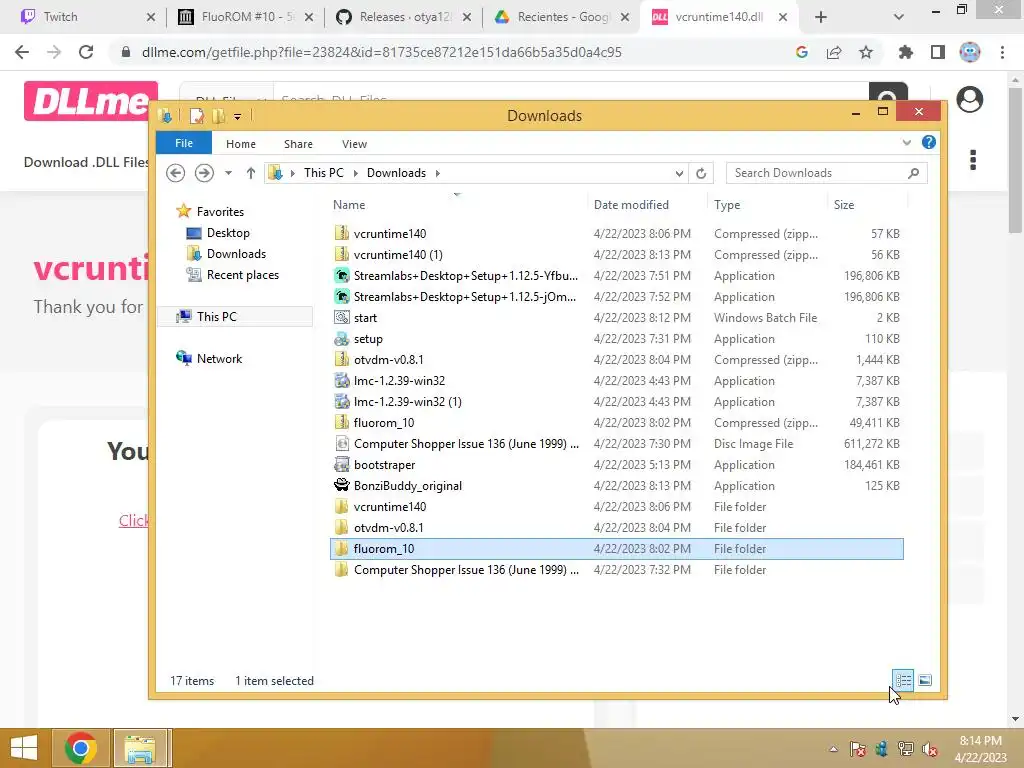Open Recent places in navigation pane
1024x768 pixels.
pyautogui.click(x=242, y=275)
